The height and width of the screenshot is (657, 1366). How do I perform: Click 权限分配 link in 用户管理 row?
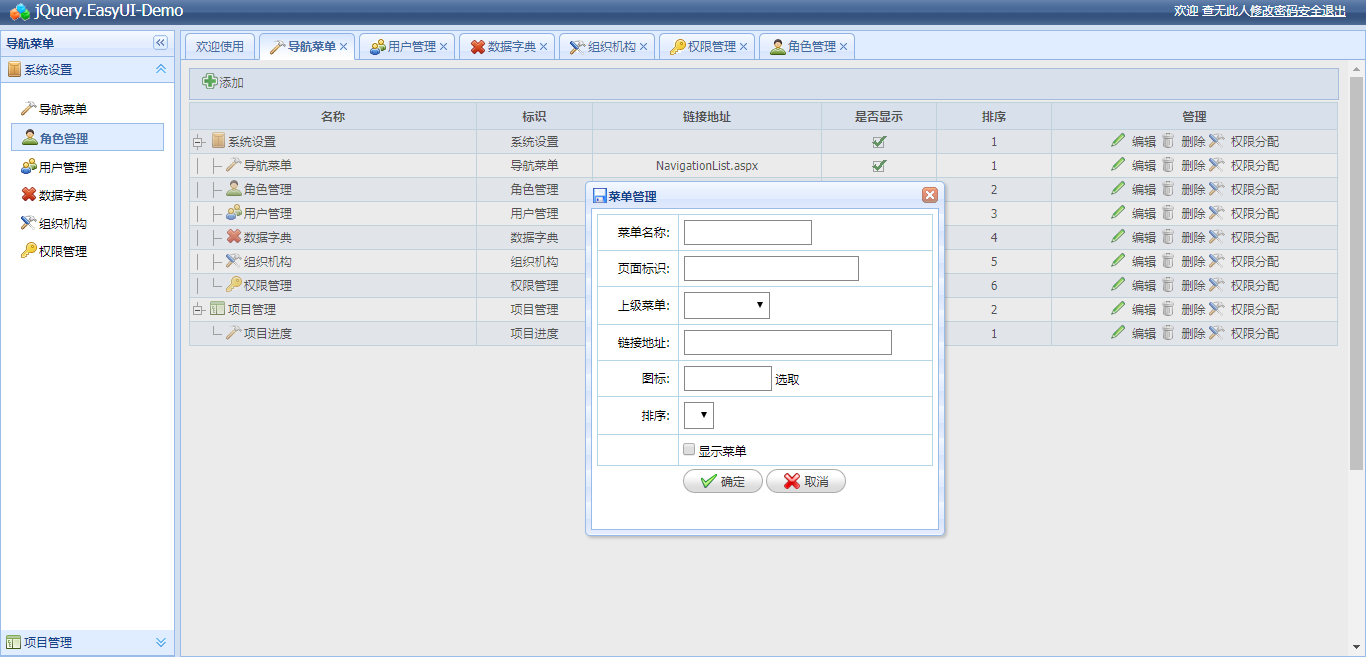pos(1255,213)
